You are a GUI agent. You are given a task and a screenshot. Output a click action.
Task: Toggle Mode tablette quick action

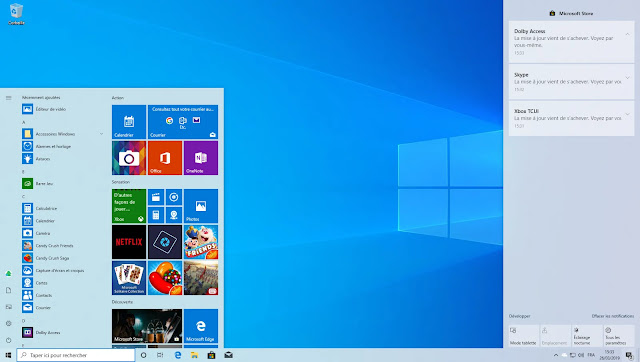(x=524, y=336)
